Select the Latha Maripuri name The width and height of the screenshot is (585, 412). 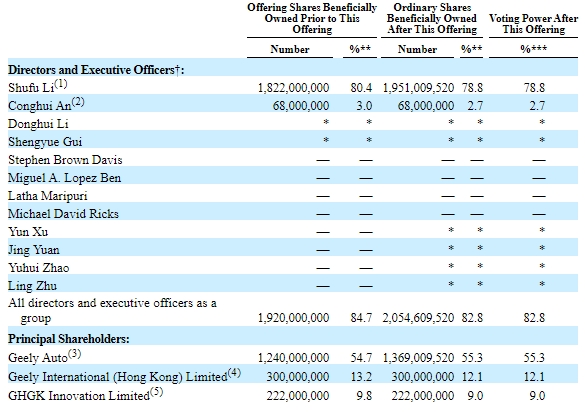(x=48, y=196)
